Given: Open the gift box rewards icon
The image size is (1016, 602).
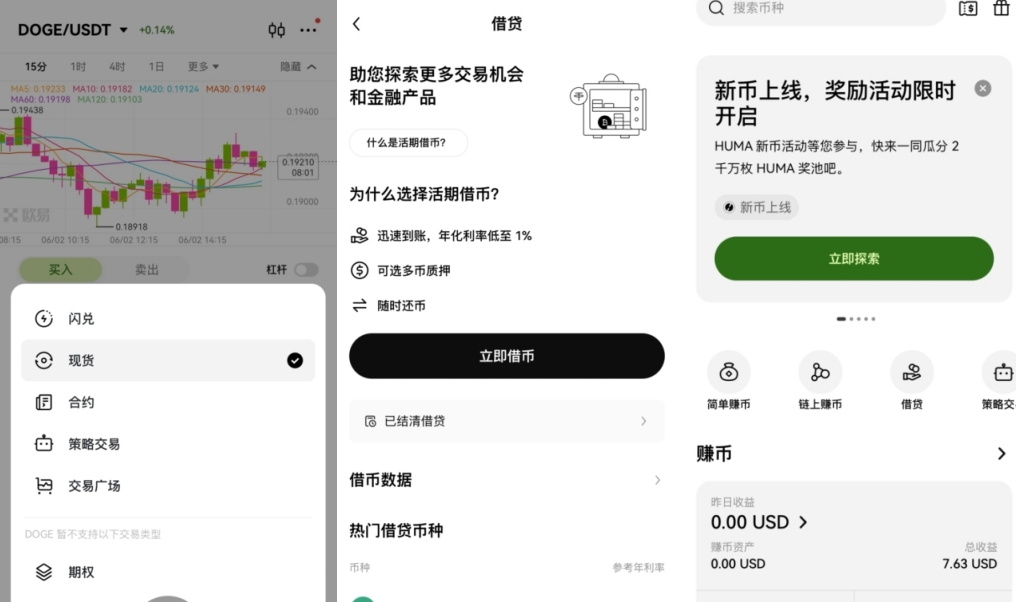Looking at the screenshot, I should 1002,8.
